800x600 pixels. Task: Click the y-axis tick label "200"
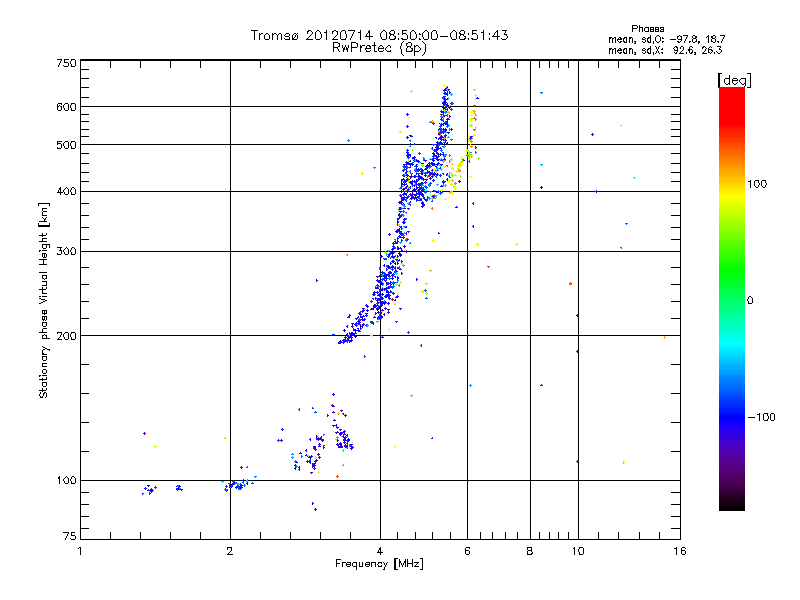coord(66,336)
